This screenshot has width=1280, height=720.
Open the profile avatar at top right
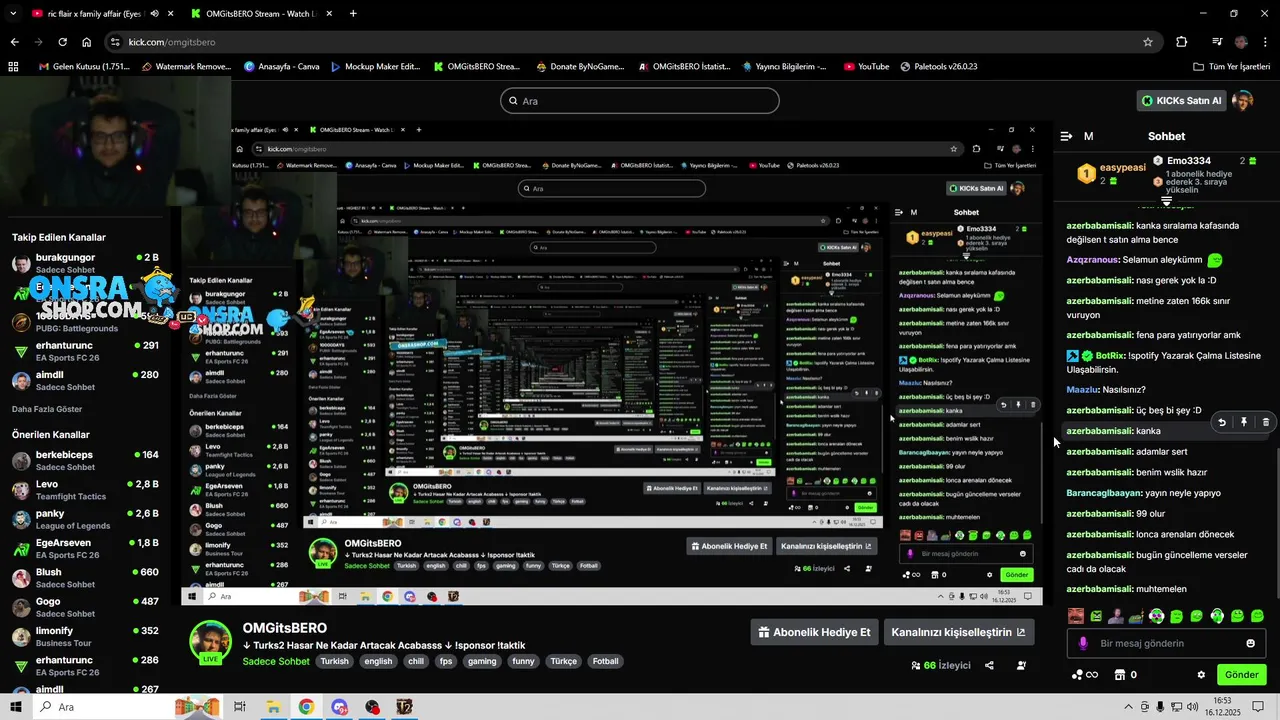click(x=1243, y=100)
